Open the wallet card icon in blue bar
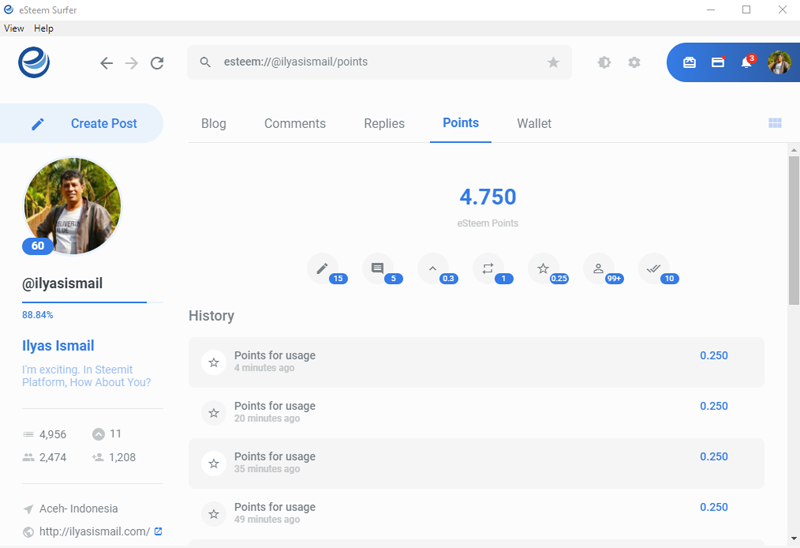 pyautogui.click(x=718, y=62)
